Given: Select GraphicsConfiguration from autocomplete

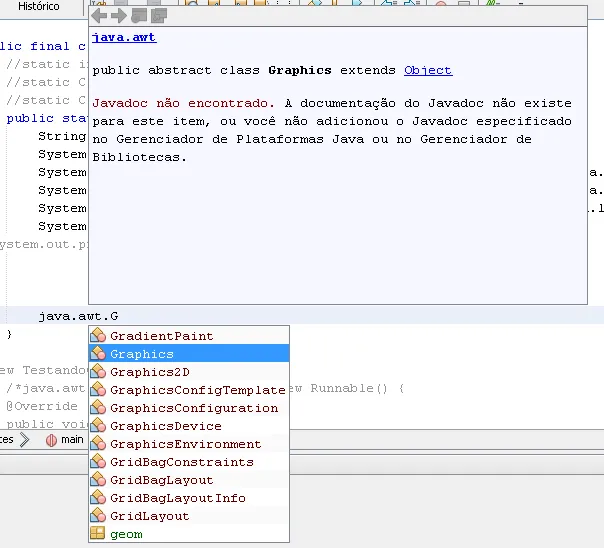Looking at the screenshot, I should pyautogui.click(x=194, y=408).
